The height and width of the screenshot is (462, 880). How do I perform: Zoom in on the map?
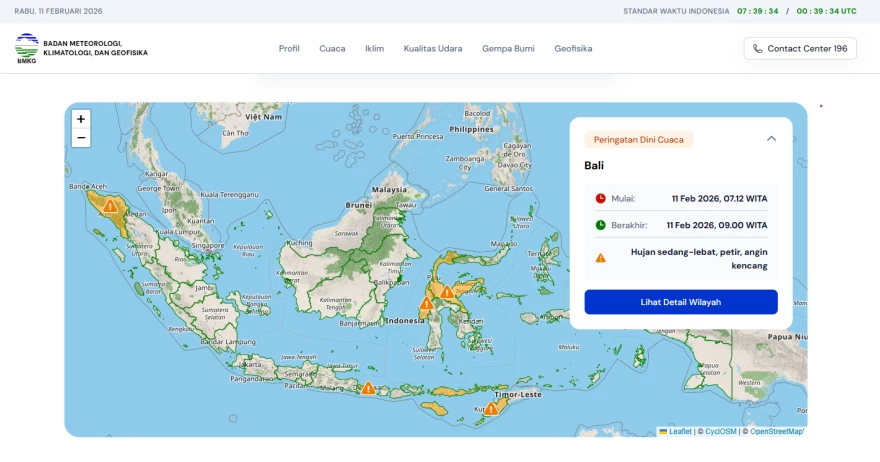click(81, 119)
